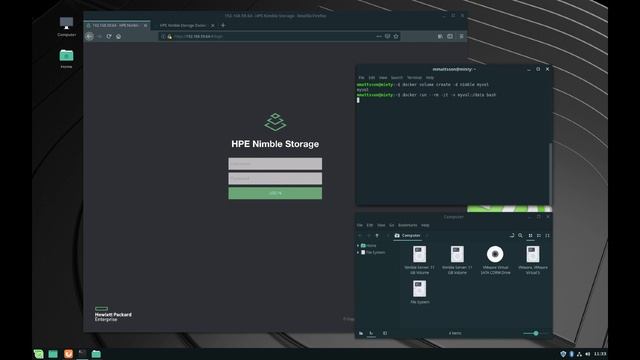The height and width of the screenshot is (360, 640).
Task: Toggle location entry in file manager toolbar
Action: (x=512, y=236)
